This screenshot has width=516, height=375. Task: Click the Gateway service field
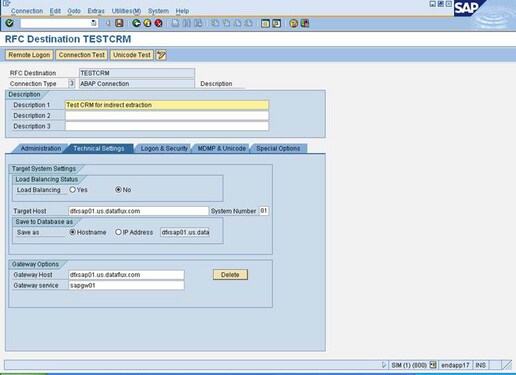point(126,285)
